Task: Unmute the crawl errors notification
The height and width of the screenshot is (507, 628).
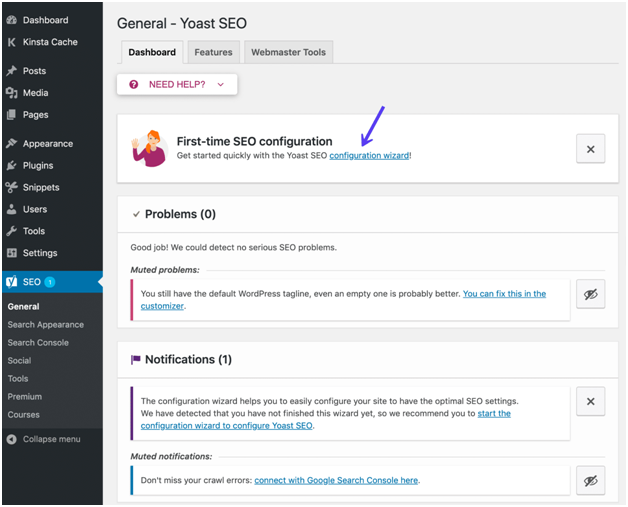Action: pyautogui.click(x=590, y=481)
